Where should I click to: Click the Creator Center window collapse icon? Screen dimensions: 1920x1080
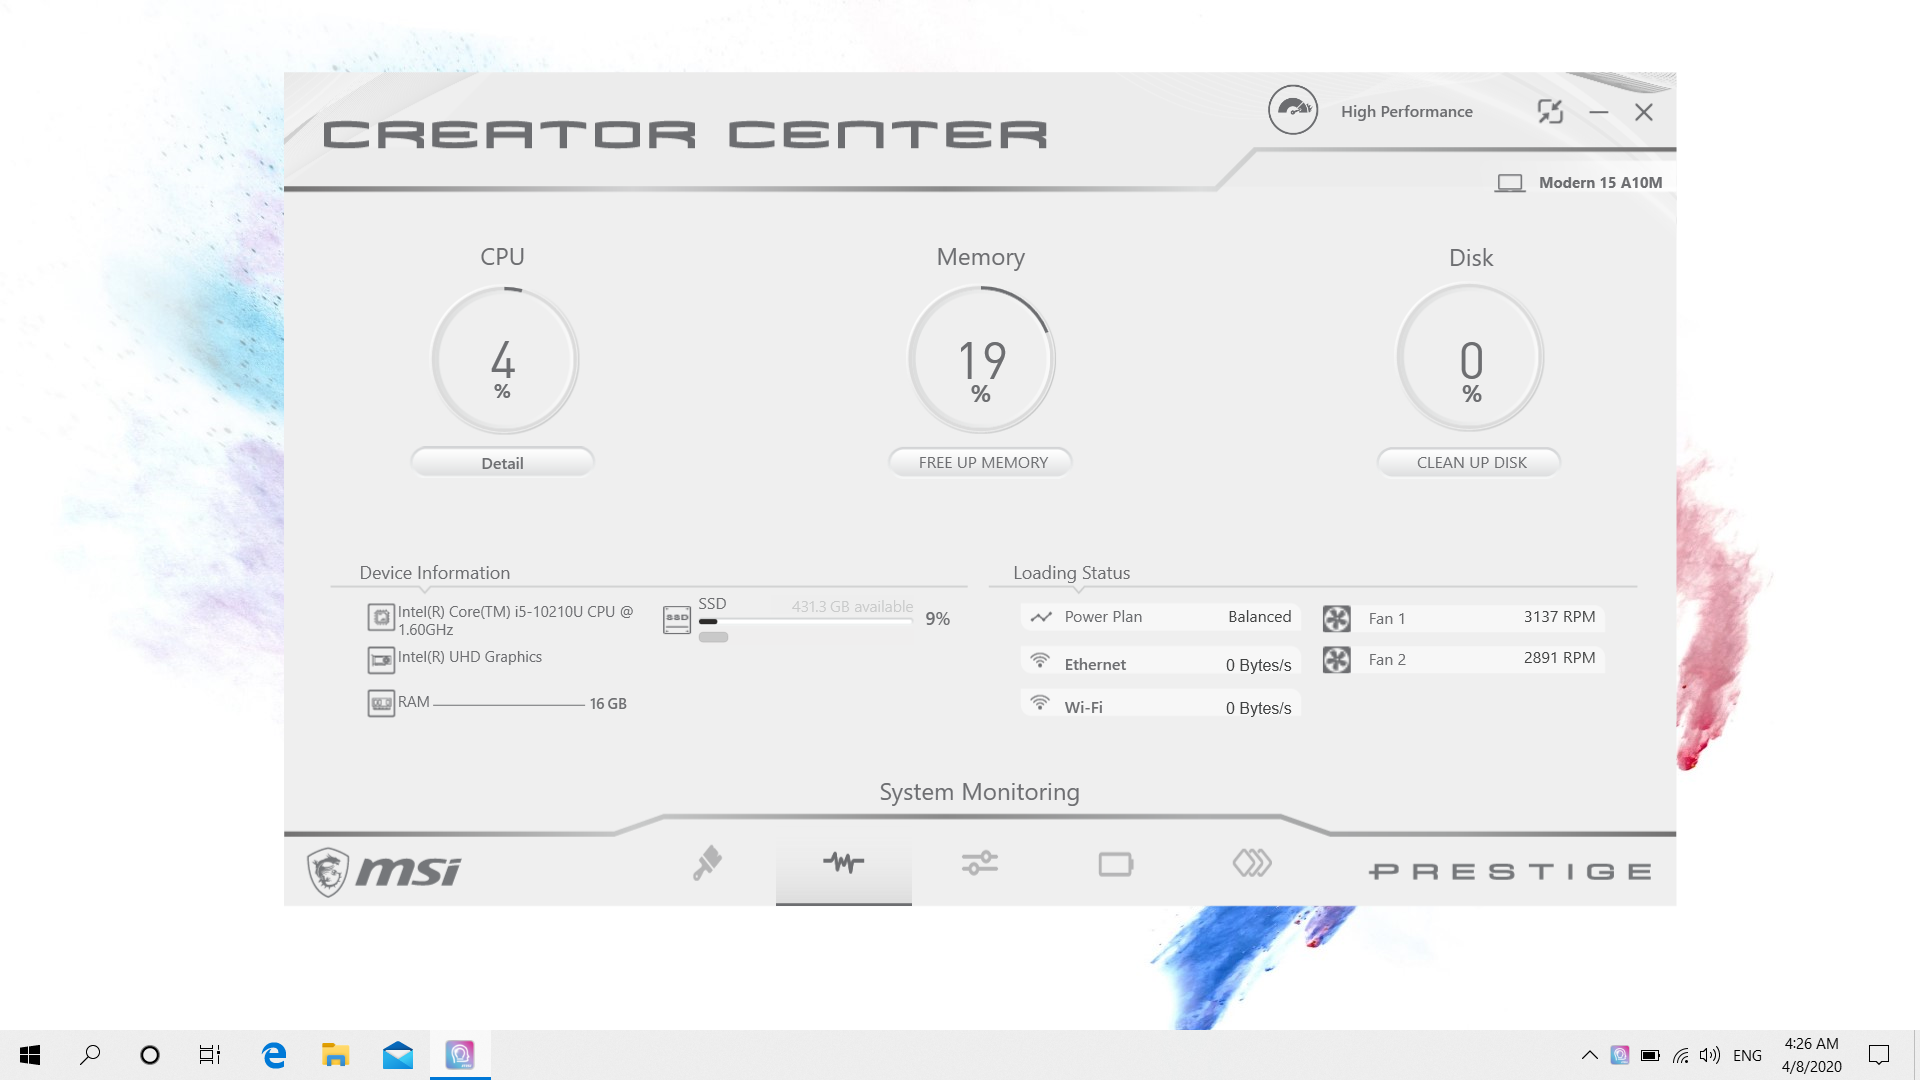1550,111
